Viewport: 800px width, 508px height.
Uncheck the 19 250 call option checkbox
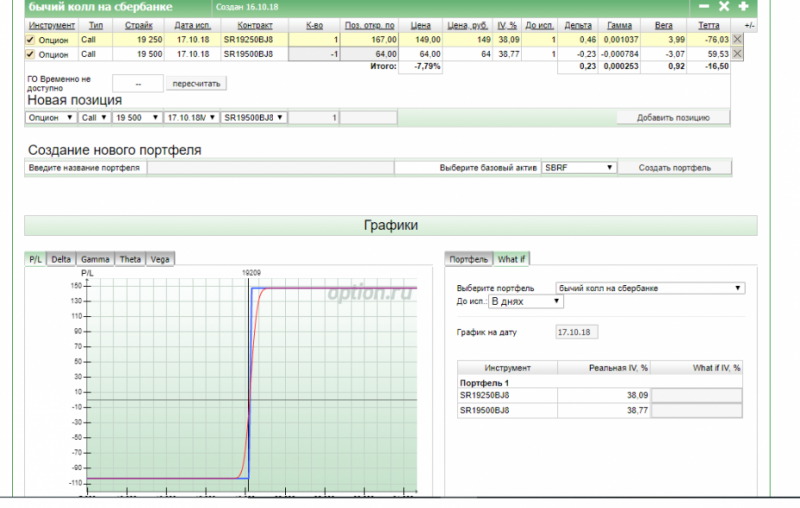click(30, 40)
